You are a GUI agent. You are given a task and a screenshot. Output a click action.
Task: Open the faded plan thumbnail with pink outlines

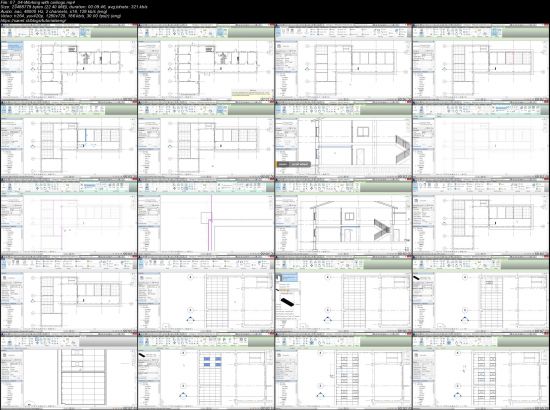[x=69, y=217]
